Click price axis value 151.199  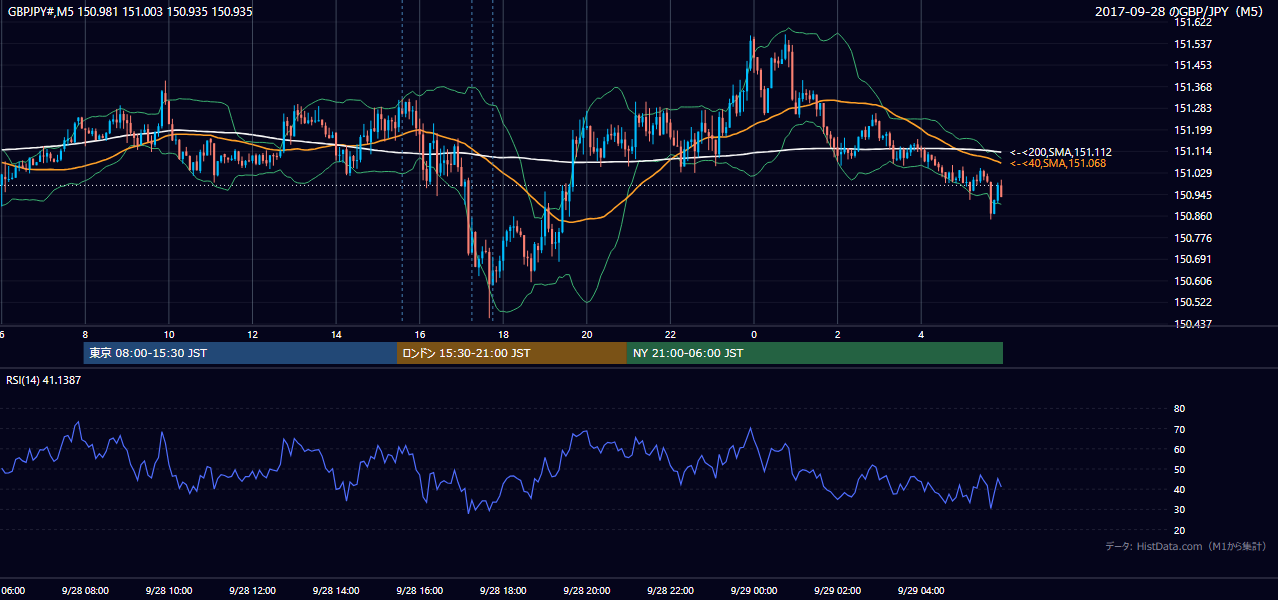click(x=1192, y=130)
